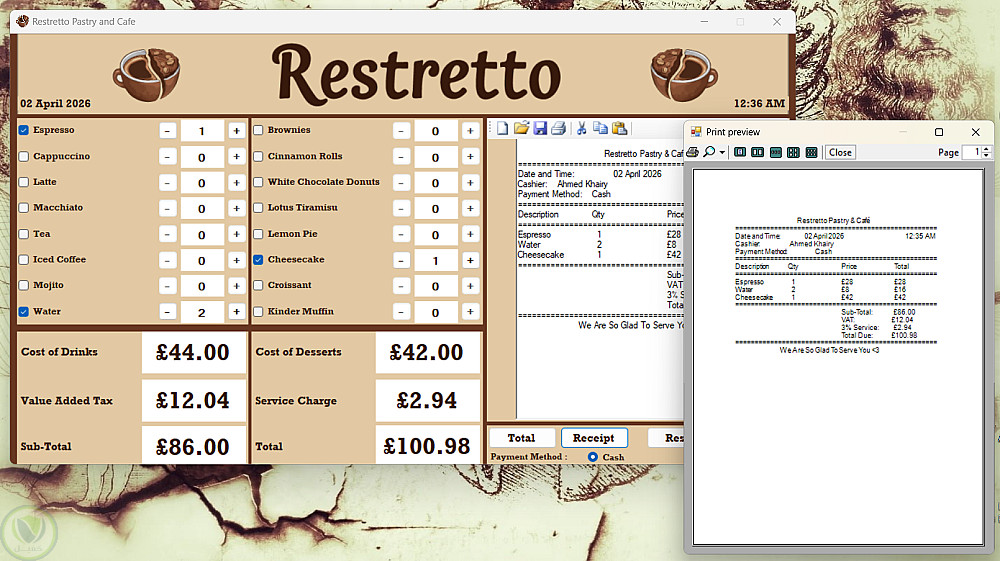Click the Open folder icon in receipt toolbar
The width and height of the screenshot is (1000, 561).
coord(521,129)
